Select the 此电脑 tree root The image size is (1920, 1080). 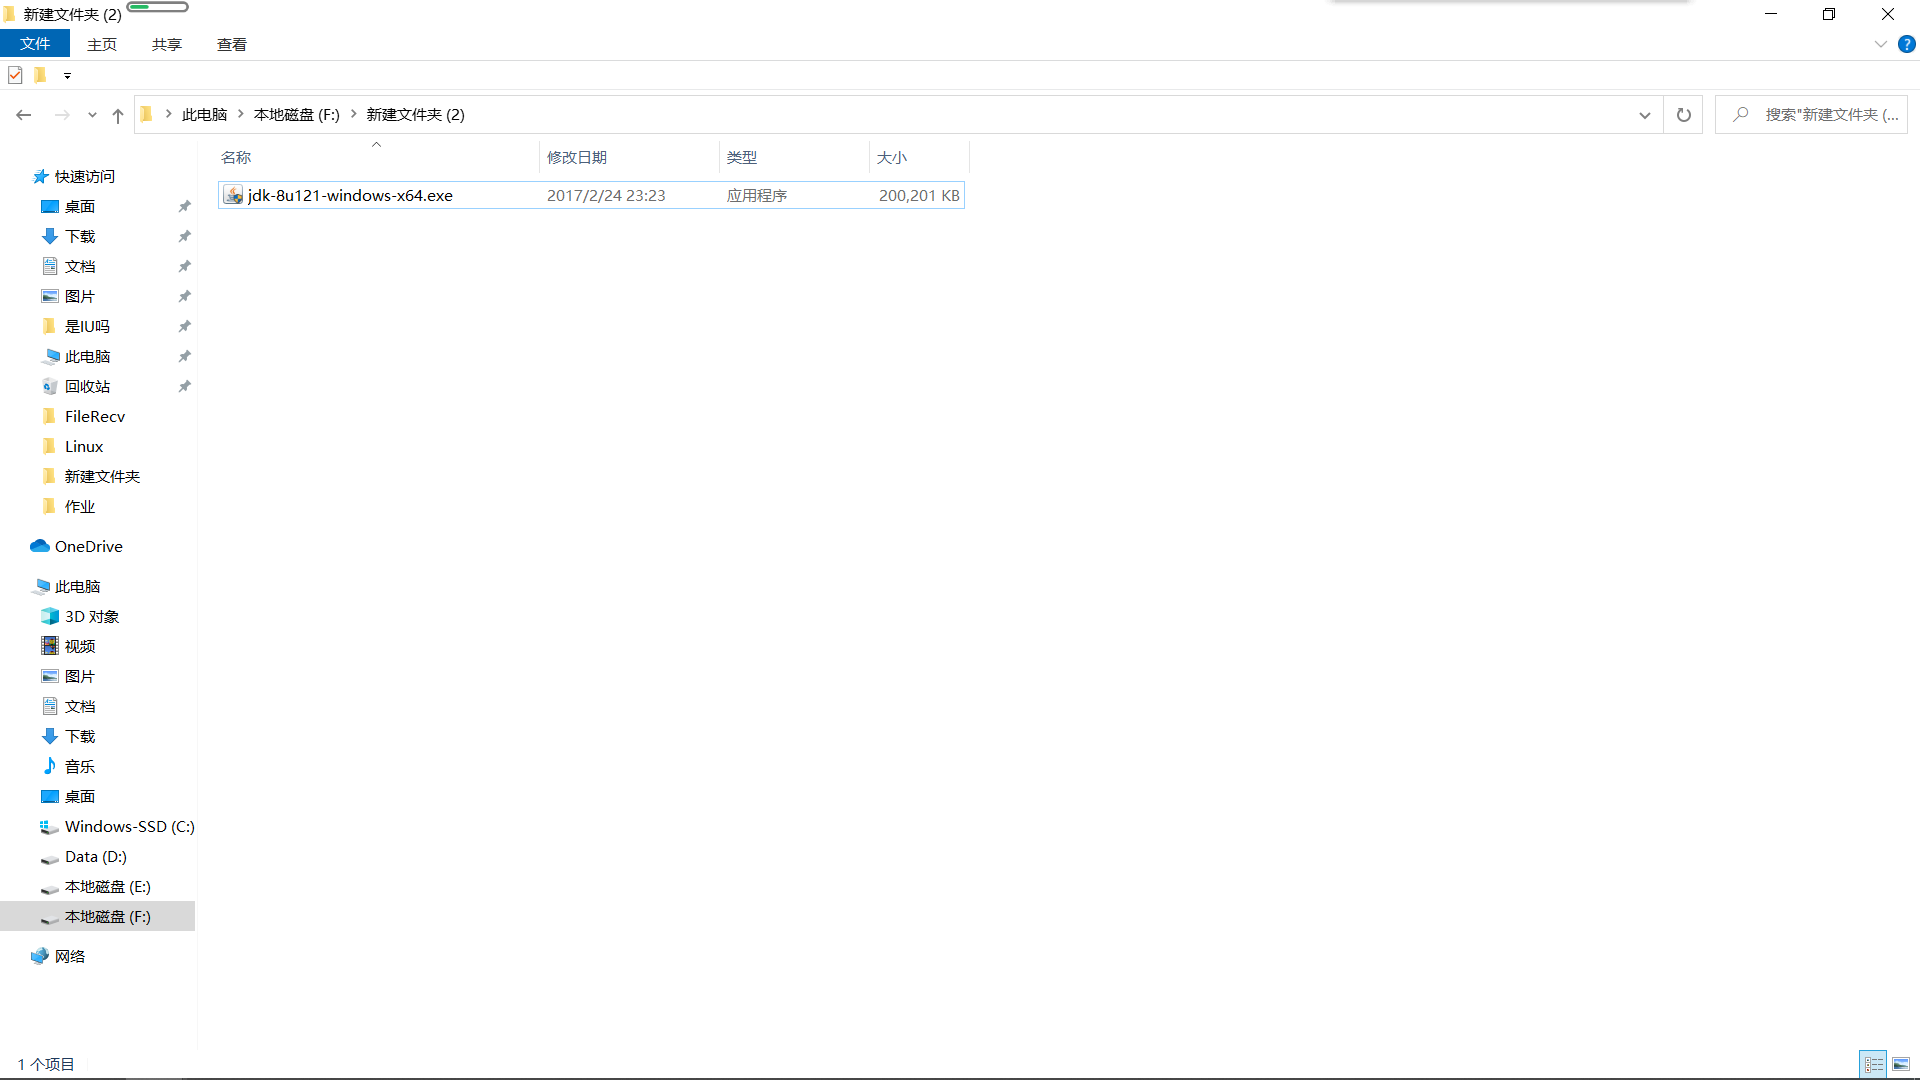click(78, 586)
